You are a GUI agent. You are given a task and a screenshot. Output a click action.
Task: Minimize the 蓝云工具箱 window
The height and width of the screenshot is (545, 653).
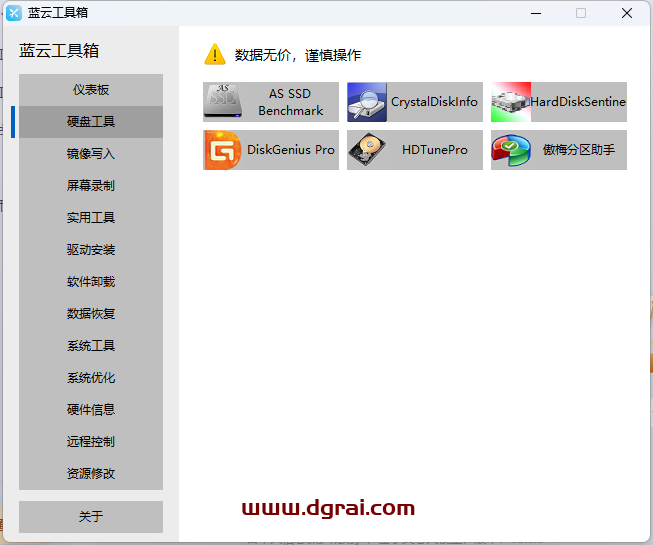pyautogui.click(x=536, y=13)
